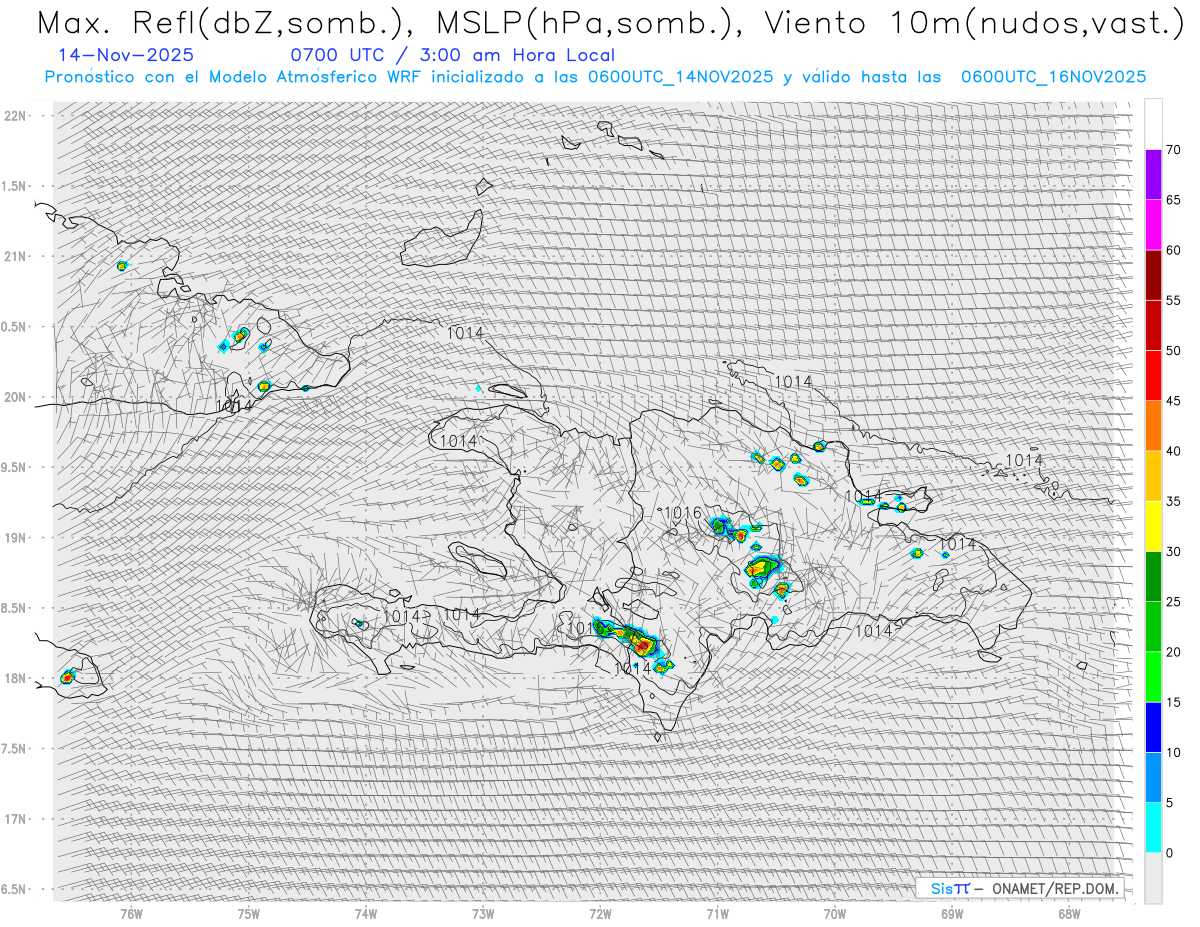Image resolution: width=1200 pixels, height=927 pixels.
Task: Click the 65 value on the color scale
Action: (x=1173, y=200)
